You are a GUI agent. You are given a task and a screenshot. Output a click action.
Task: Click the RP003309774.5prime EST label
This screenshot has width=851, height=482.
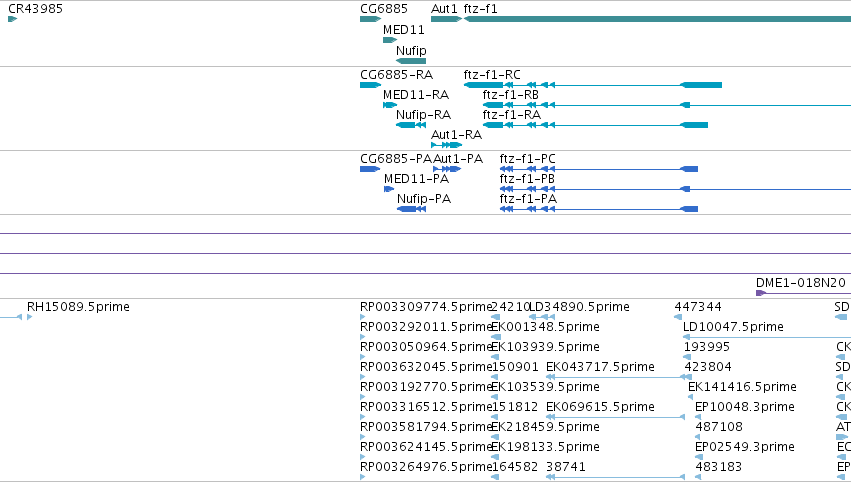coord(426,307)
